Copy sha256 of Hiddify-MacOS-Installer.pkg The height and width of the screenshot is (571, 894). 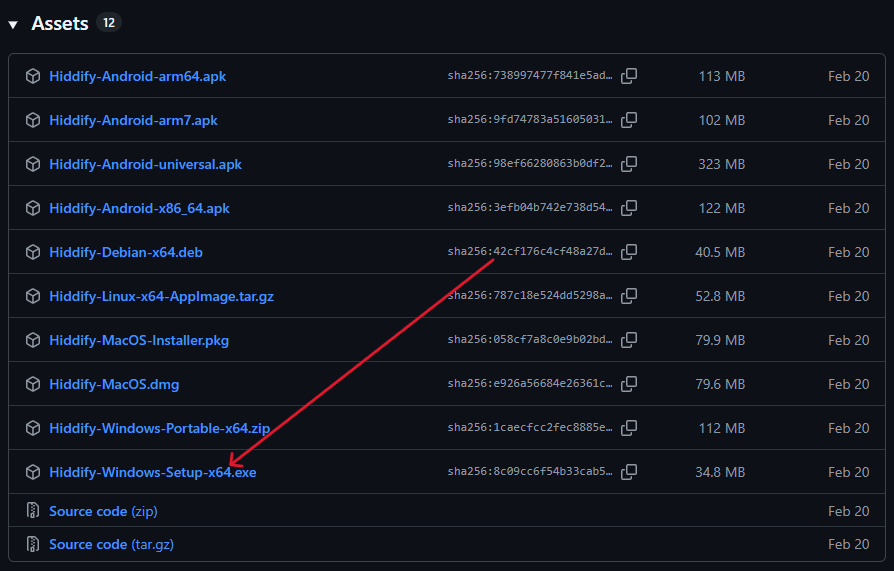click(629, 339)
